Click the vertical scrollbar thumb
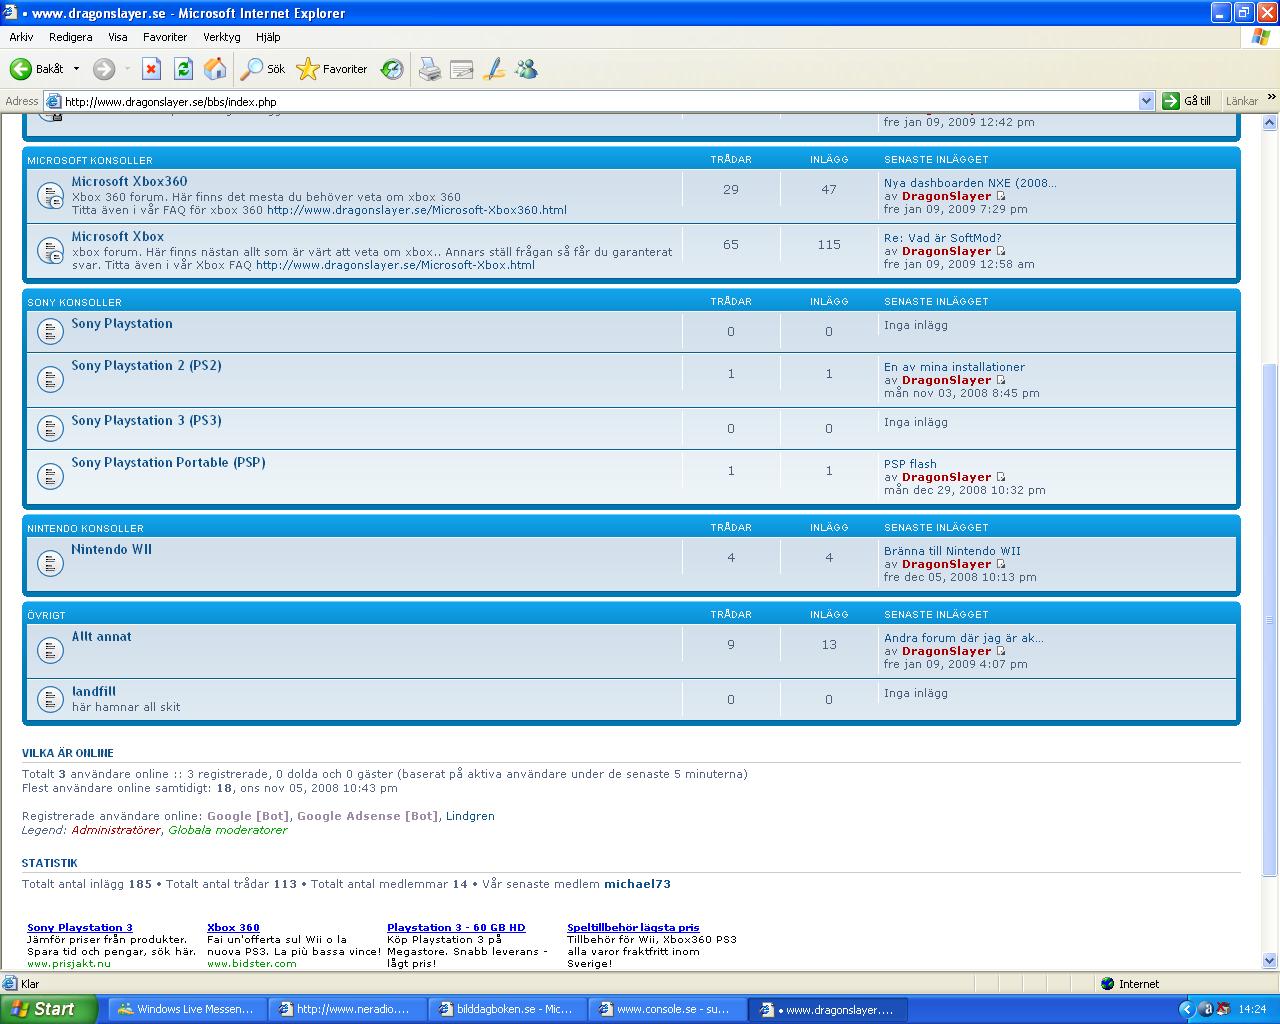Image resolution: width=1280 pixels, height=1024 pixels. (x=1270, y=618)
